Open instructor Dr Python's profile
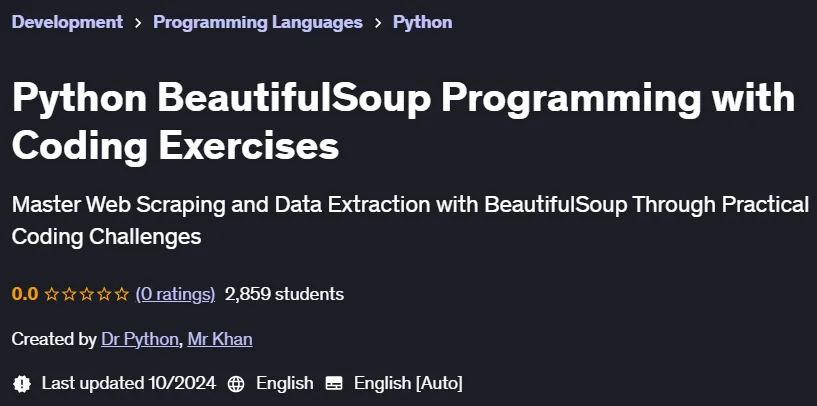The width and height of the screenshot is (817, 406). tap(140, 339)
